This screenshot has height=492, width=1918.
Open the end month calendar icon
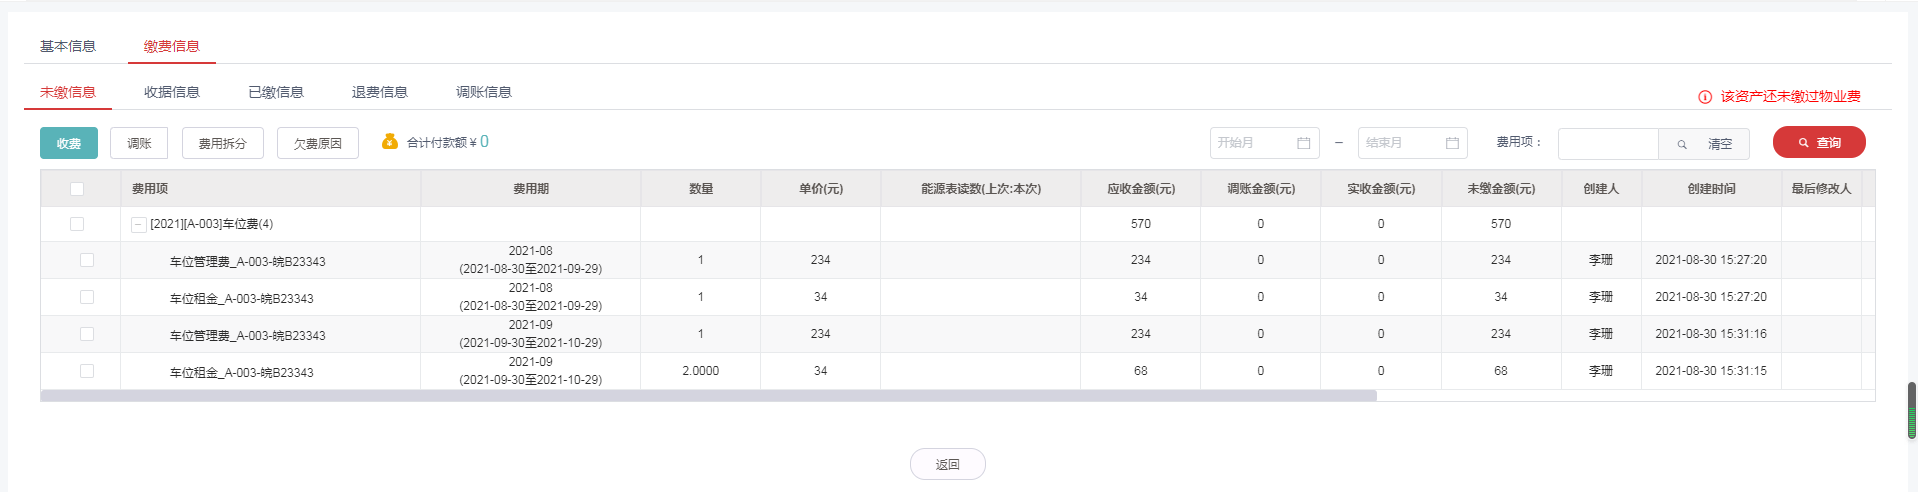pos(1452,143)
